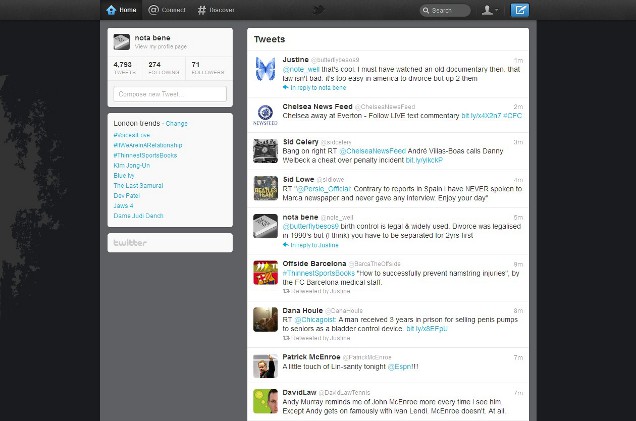Open bit.ly link in Sid Celery tweet
Screen dimensions: 636x421
[x=424, y=160]
